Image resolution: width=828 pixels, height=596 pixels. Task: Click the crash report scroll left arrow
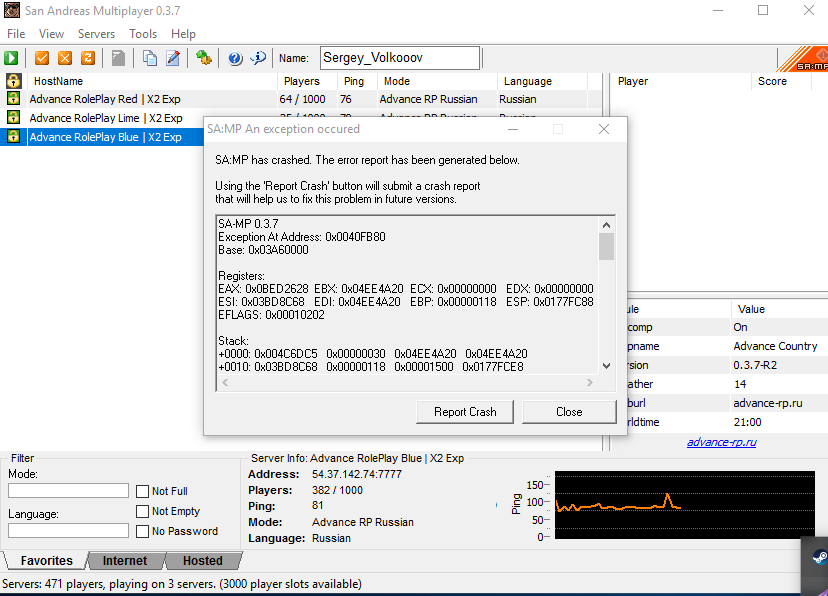225,383
